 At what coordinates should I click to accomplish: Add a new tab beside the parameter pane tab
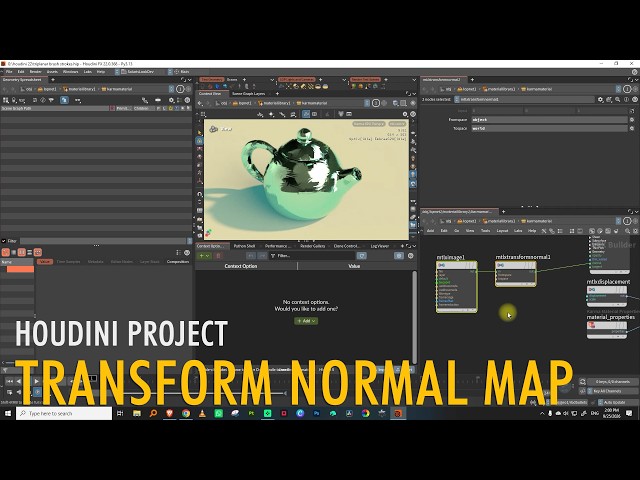tap(472, 80)
